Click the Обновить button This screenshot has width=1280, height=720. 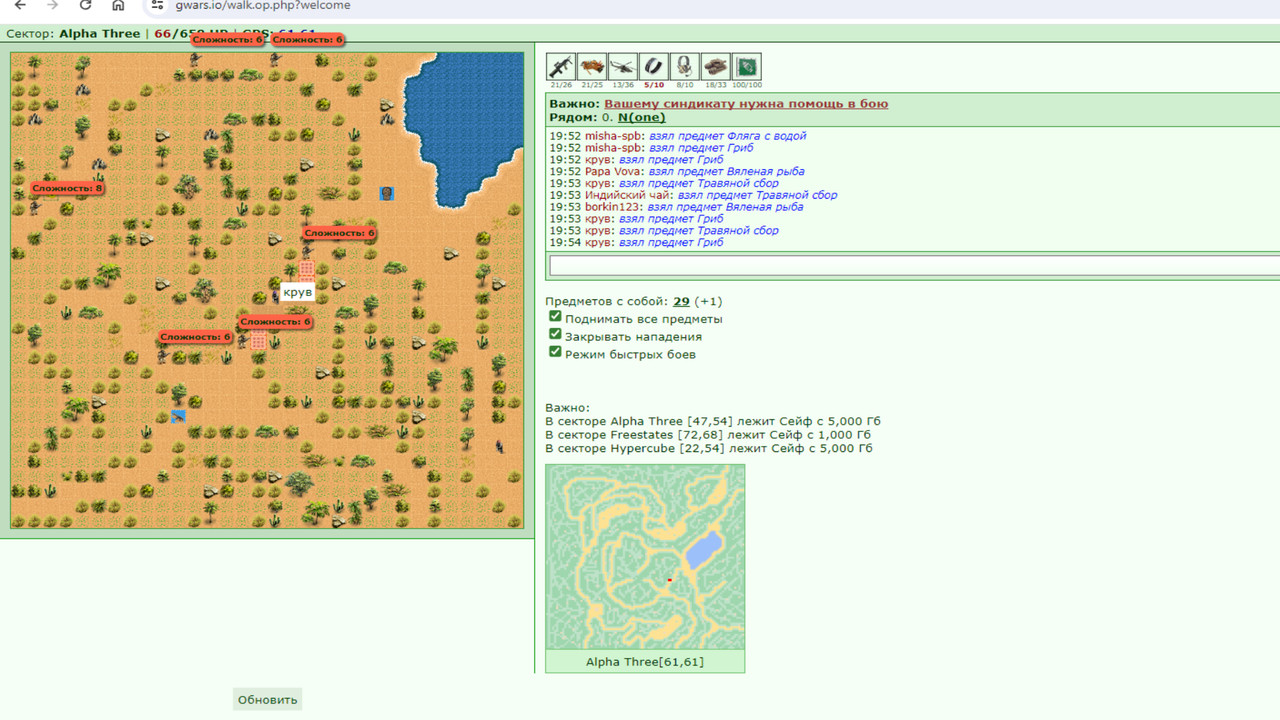coord(268,699)
